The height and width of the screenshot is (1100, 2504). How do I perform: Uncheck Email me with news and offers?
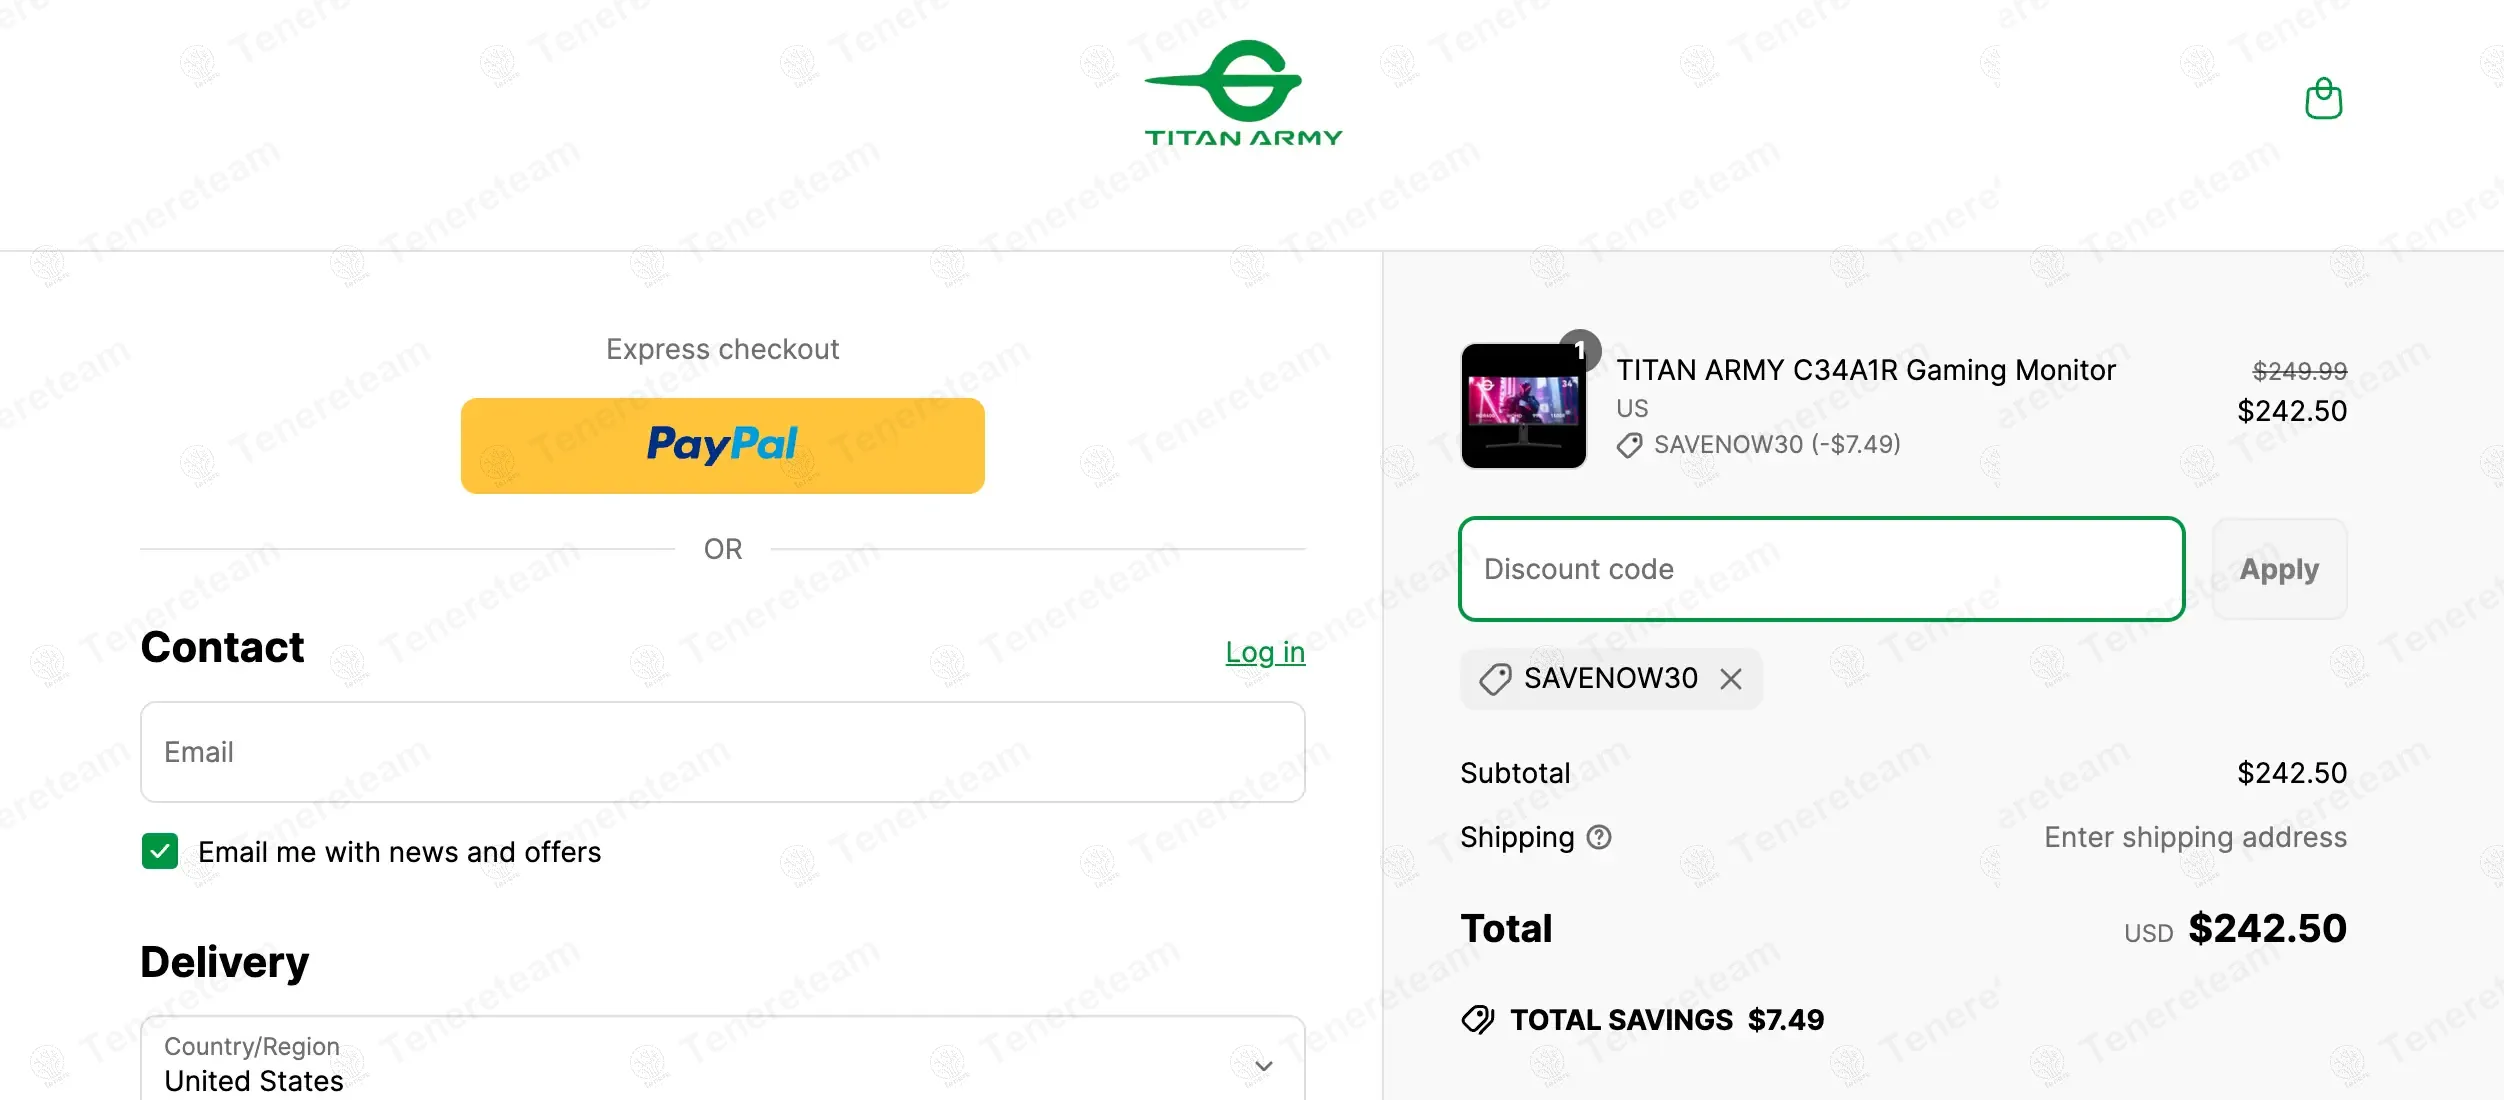(x=160, y=851)
